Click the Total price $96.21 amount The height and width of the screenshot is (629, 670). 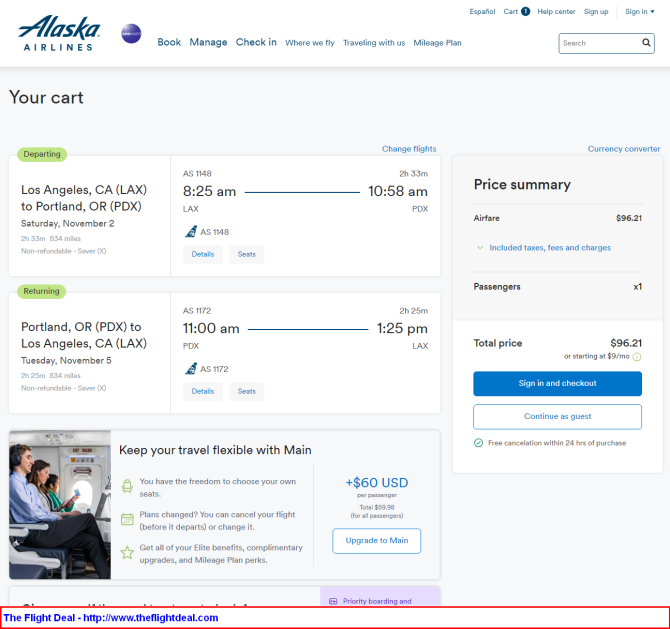[626, 343]
